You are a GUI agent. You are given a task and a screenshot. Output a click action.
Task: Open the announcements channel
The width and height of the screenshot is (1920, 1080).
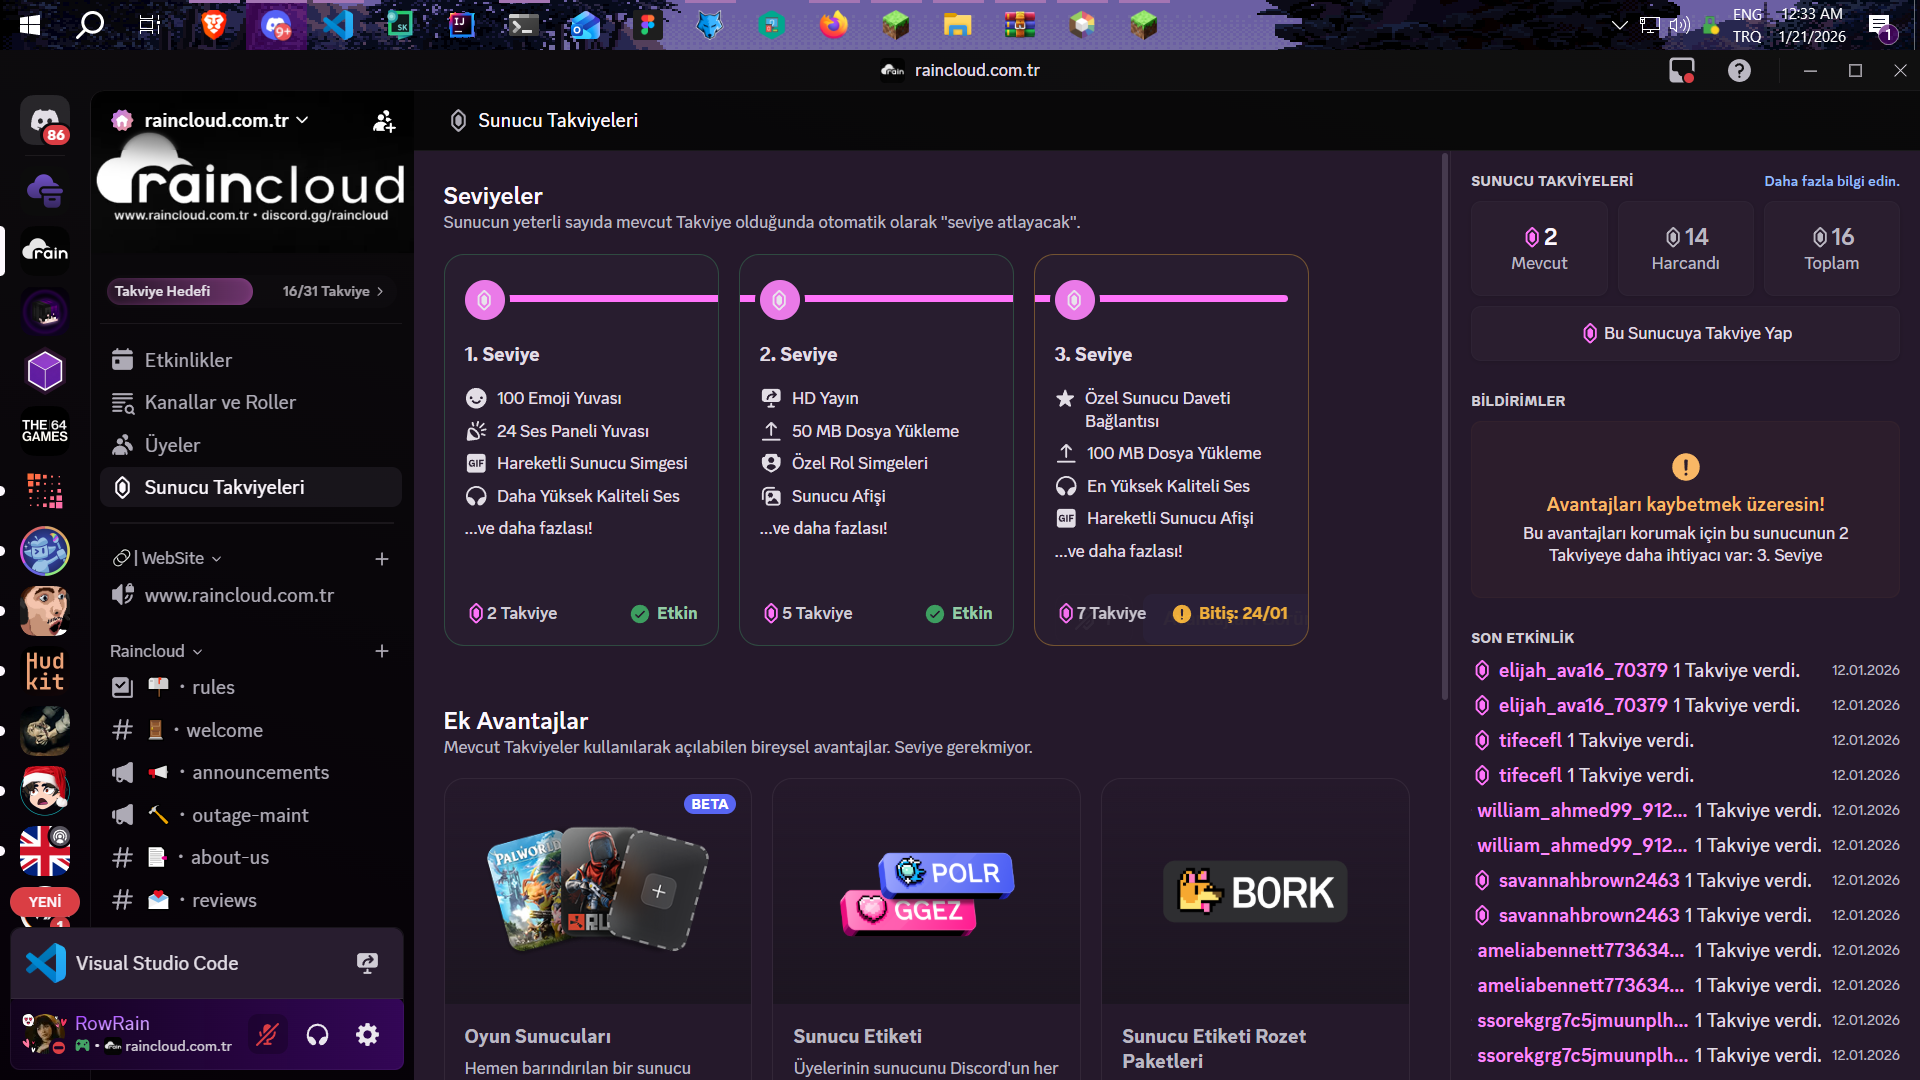[x=251, y=772]
